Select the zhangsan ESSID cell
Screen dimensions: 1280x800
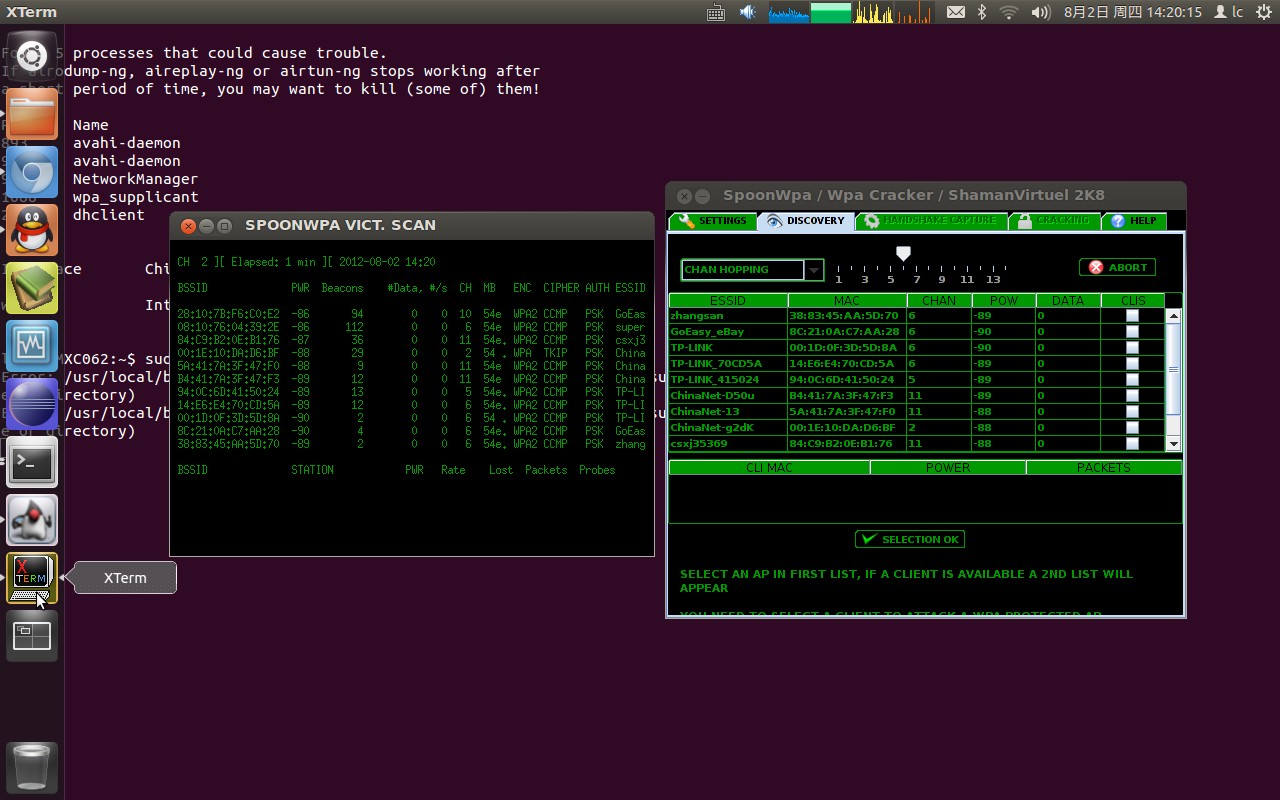point(728,316)
